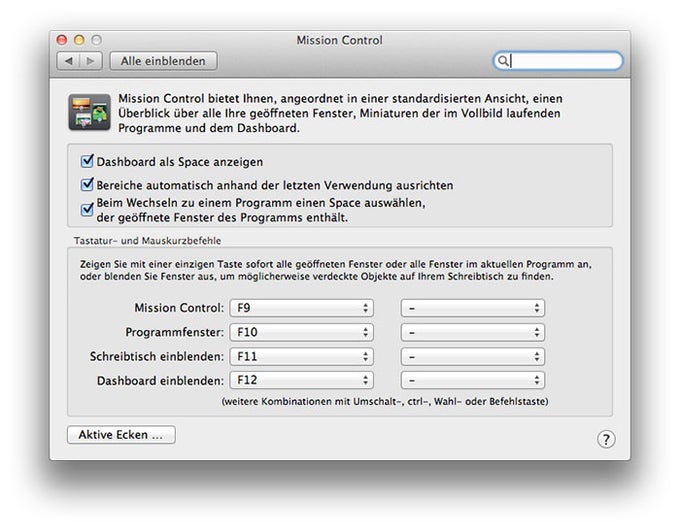Click the magnifier icon in search field
The image size is (680, 529).
502,61
